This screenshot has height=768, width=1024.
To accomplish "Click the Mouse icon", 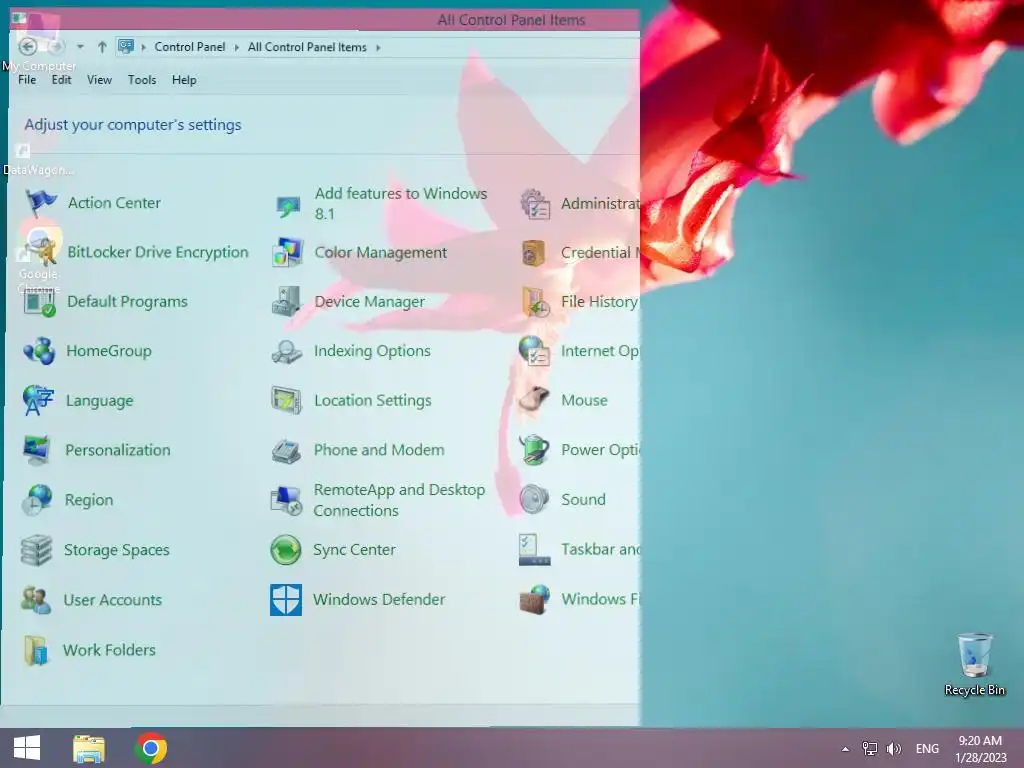I will (x=534, y=399).
